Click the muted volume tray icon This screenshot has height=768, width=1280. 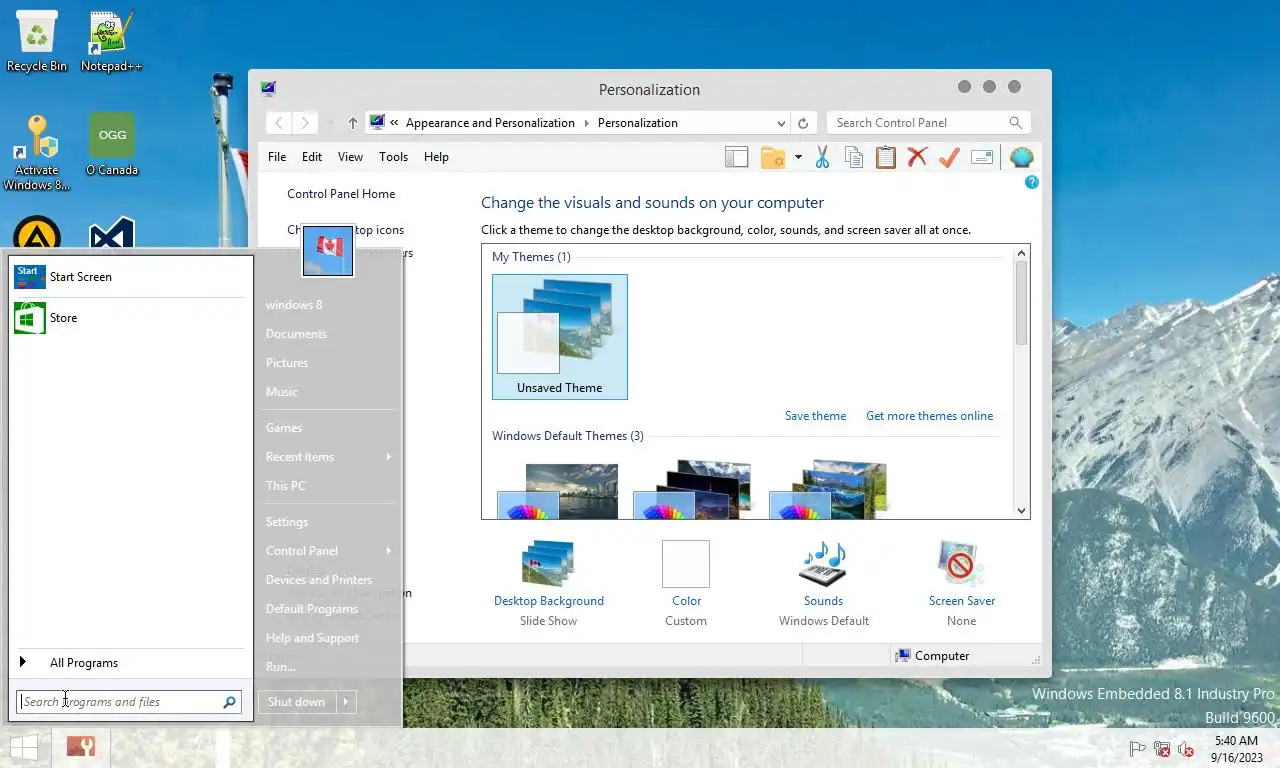[x=1186, y=749]
